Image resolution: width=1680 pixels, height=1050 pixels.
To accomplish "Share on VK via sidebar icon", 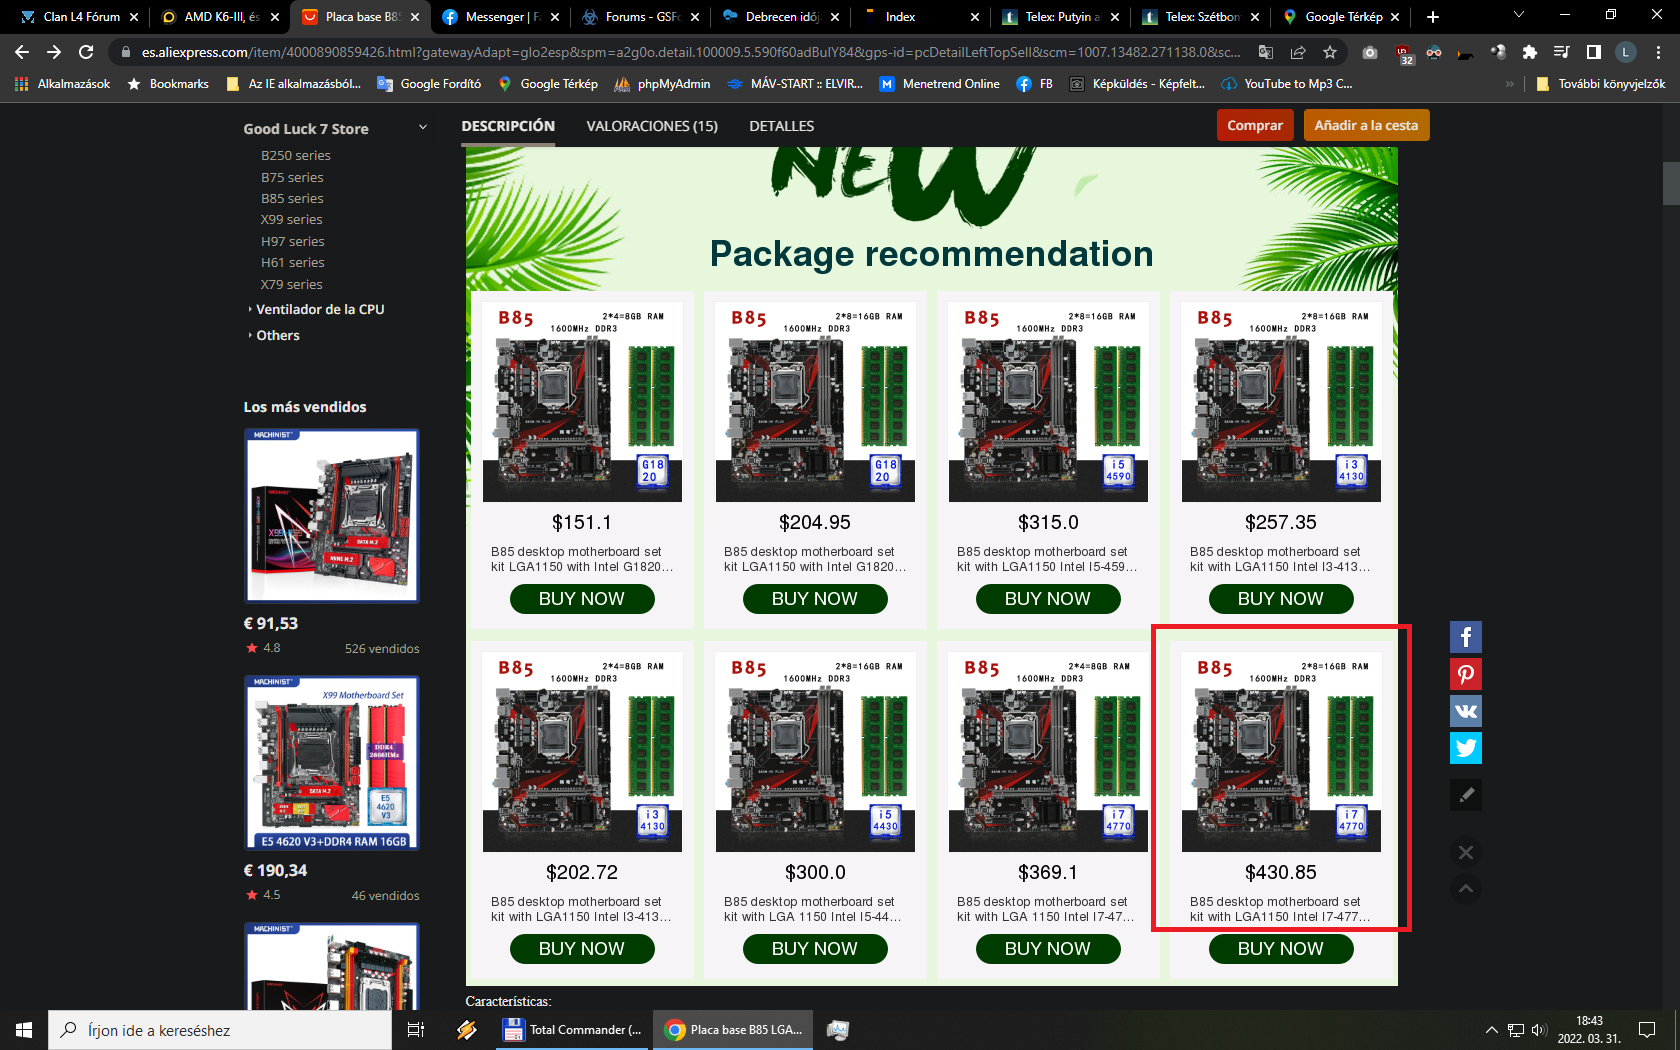I will tap(1465, 711).
